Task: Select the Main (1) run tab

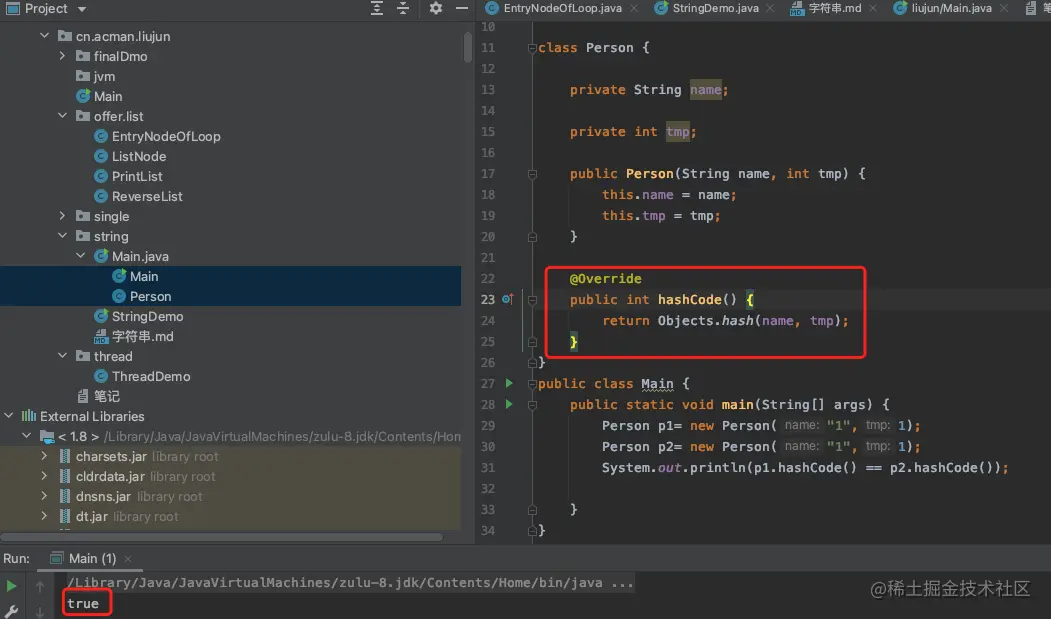Action: tap(84, 558)
